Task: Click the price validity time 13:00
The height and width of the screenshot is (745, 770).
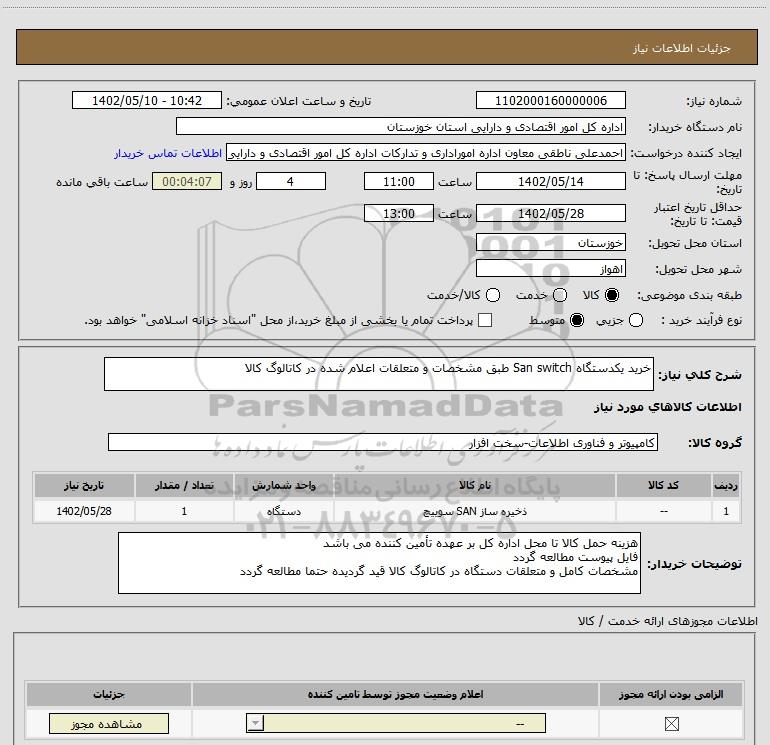Action: coord(399,213)
